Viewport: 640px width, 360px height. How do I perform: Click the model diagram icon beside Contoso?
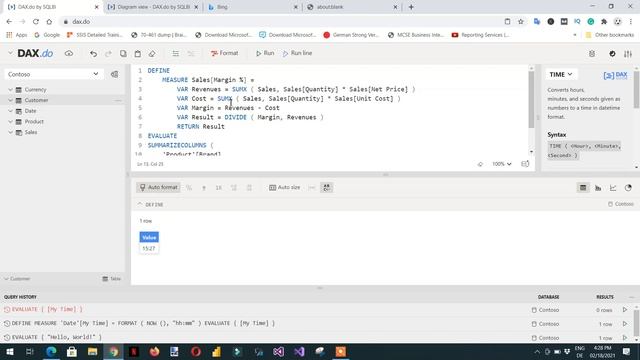(x=114, y=74)
